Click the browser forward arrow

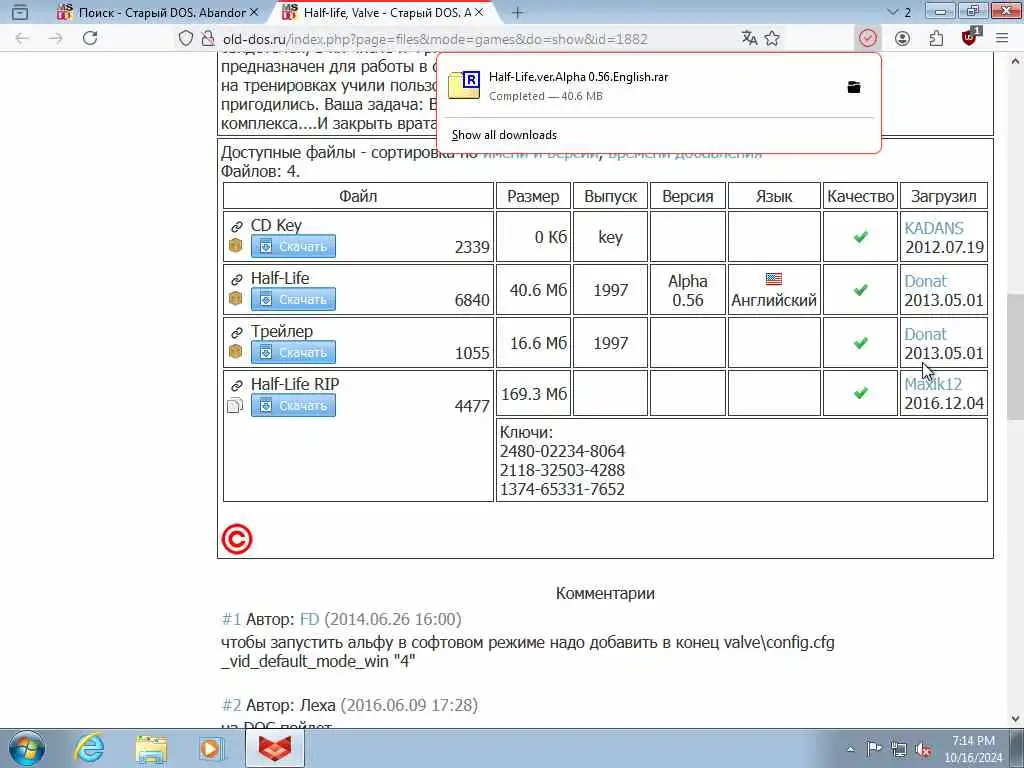pyautogui.click(x=56, y=39)
